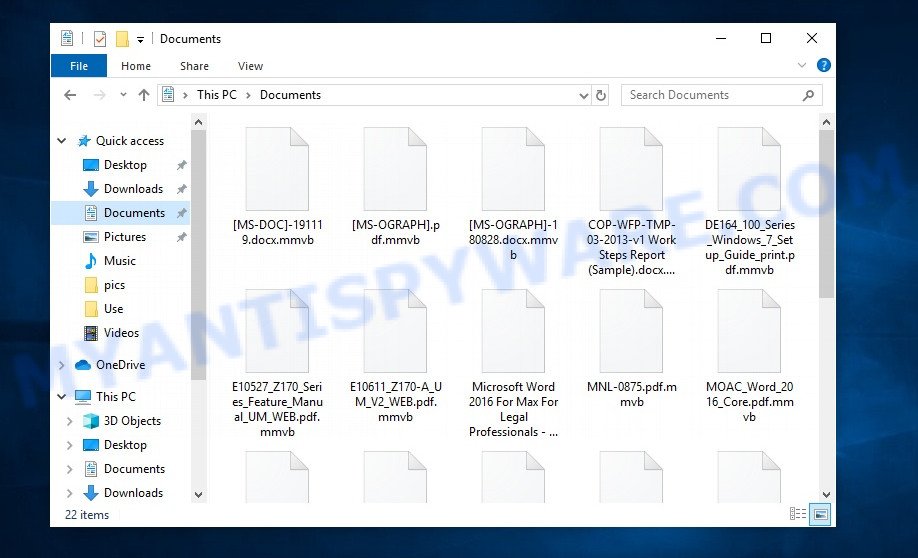Go forward with the Forward arrow
The width and height of the screenshot is (918, 558).
100,95
